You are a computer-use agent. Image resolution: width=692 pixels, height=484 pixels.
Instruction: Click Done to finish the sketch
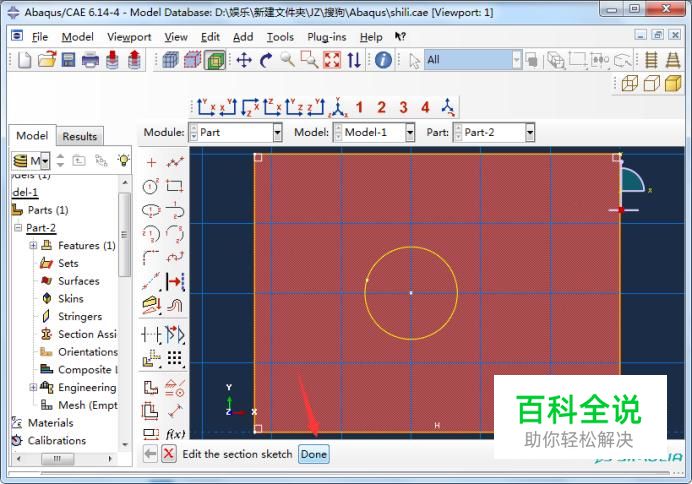coord(314,454)
